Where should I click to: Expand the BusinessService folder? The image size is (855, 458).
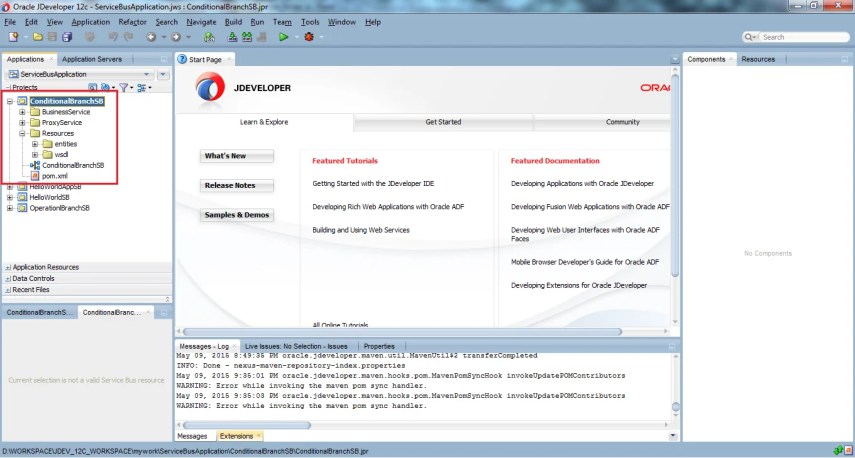(x=22, y=112)
